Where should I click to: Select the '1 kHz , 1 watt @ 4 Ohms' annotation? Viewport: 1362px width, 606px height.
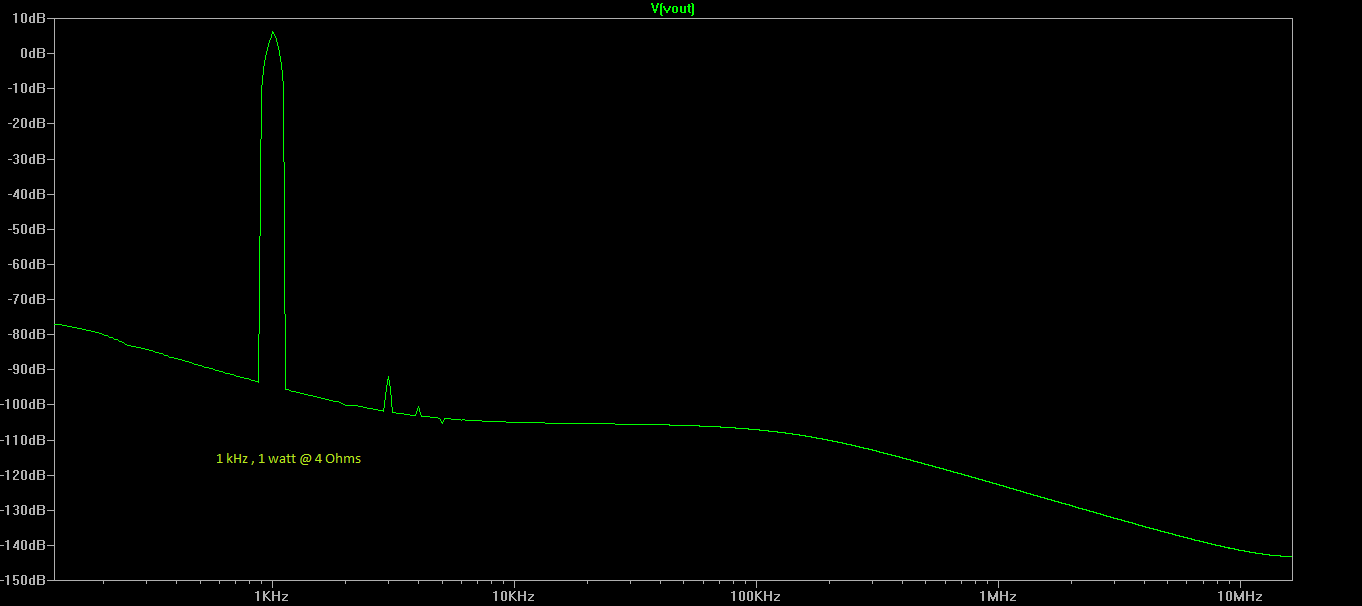click(x=288, y=459)
